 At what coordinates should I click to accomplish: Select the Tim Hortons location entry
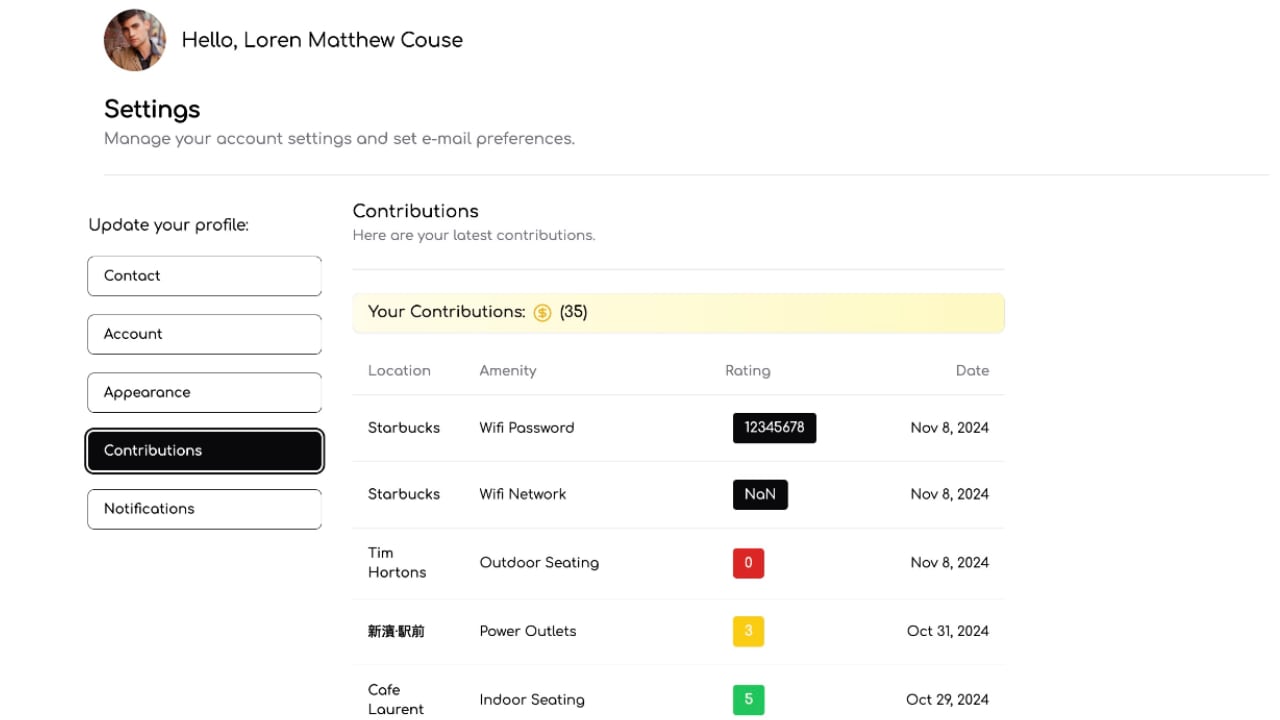point(397,562)
